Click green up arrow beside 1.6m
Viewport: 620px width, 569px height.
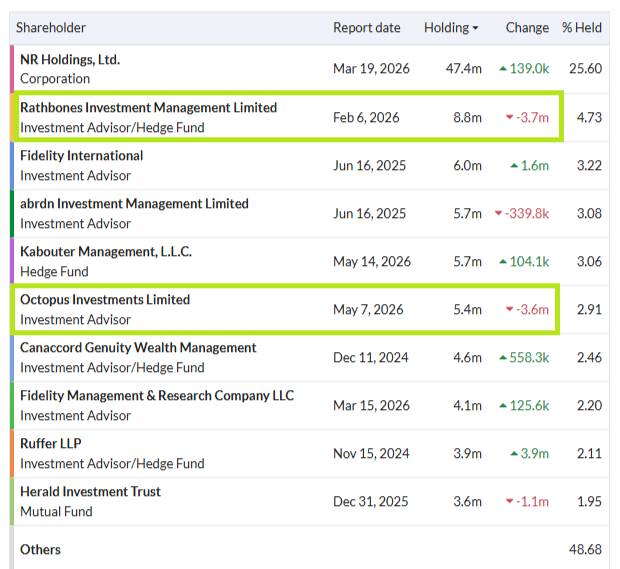click(514, 165)
